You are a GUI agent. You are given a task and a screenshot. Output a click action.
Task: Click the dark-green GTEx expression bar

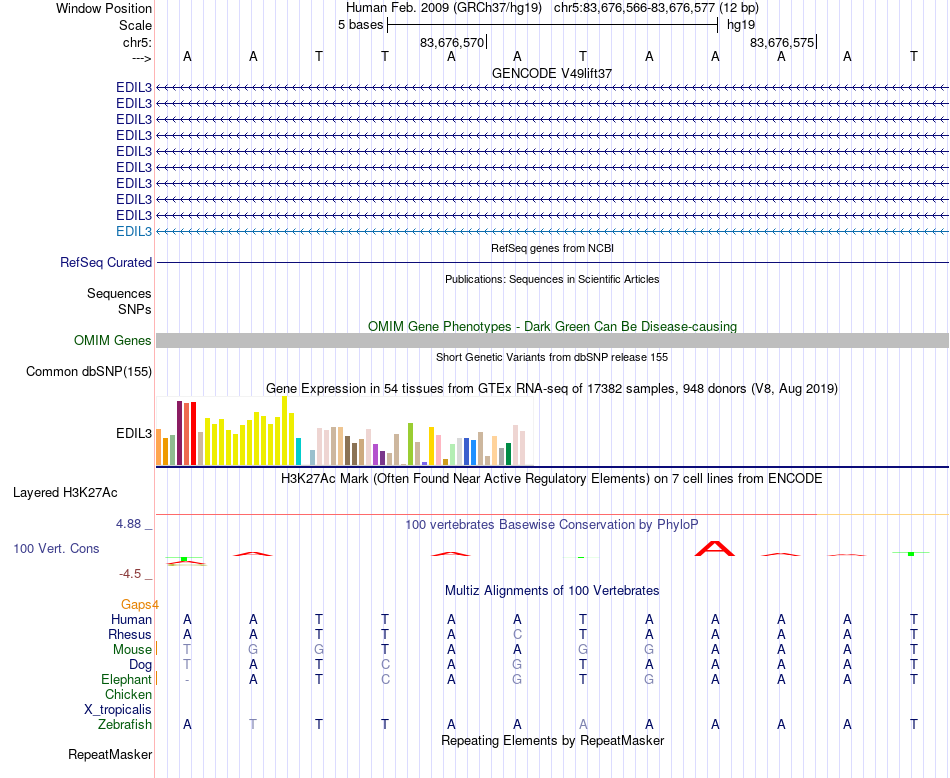pyautogui.click(x=509, y=454)
